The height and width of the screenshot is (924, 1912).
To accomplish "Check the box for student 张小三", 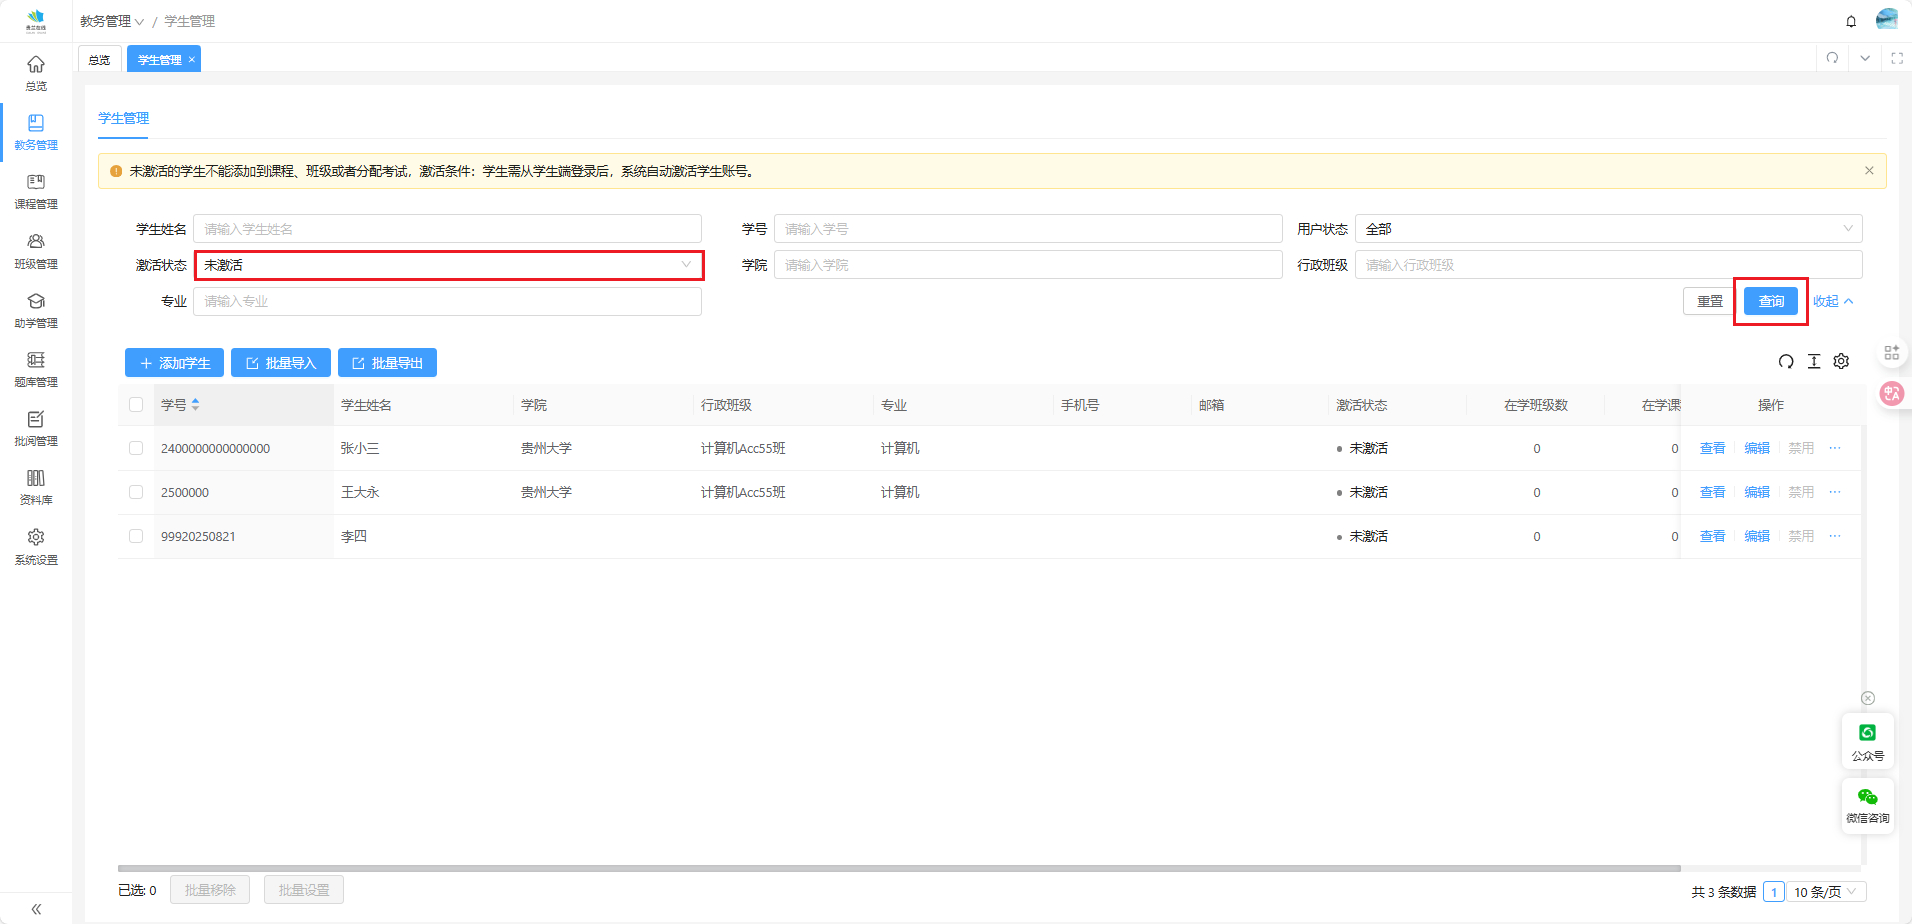I will (136, 449).
